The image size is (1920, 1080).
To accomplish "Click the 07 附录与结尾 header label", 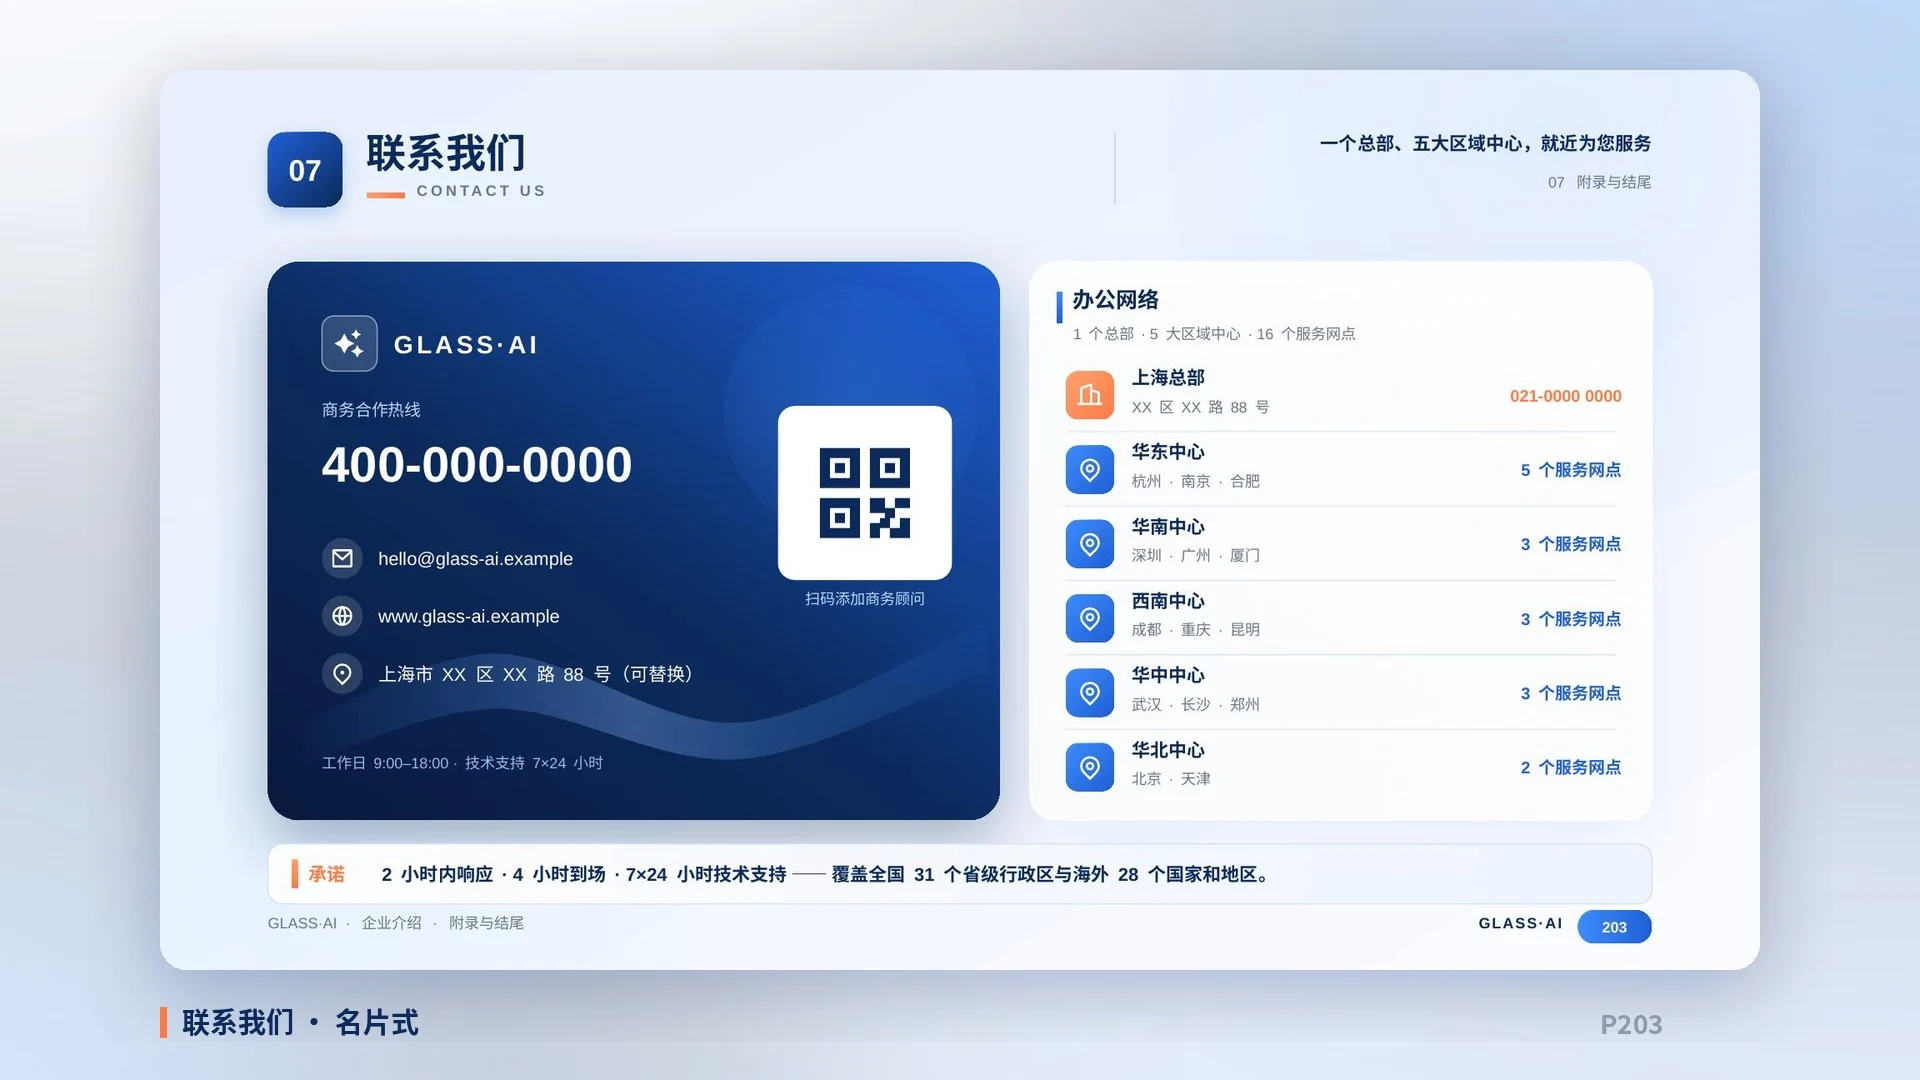I will point(1599,182).
